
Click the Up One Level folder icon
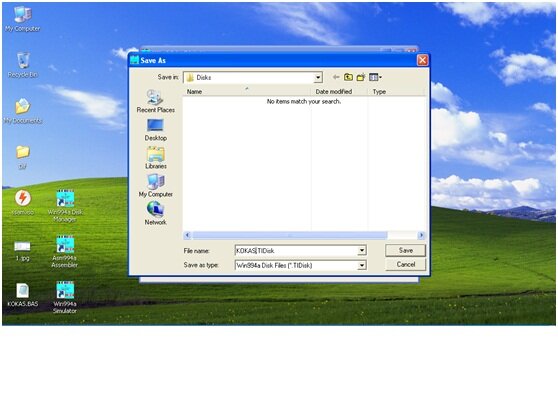348,77
